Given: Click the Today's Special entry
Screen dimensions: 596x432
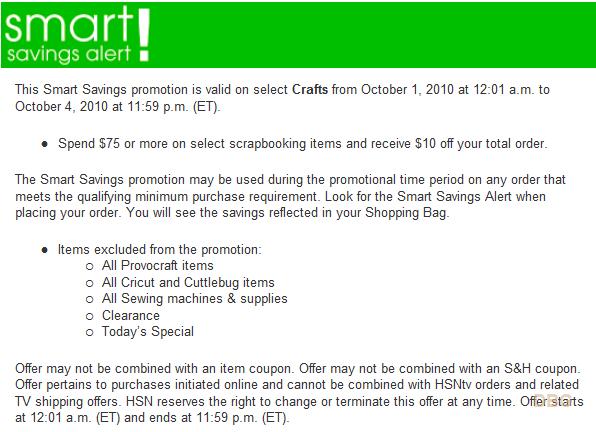Looking at the screenshot, I should 147,332.
